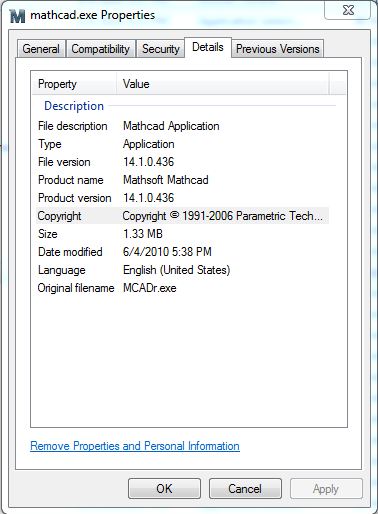This screenshot has width=378, height=514.
Task: Click the English (United States) value
Action: (x=176, y=270)
